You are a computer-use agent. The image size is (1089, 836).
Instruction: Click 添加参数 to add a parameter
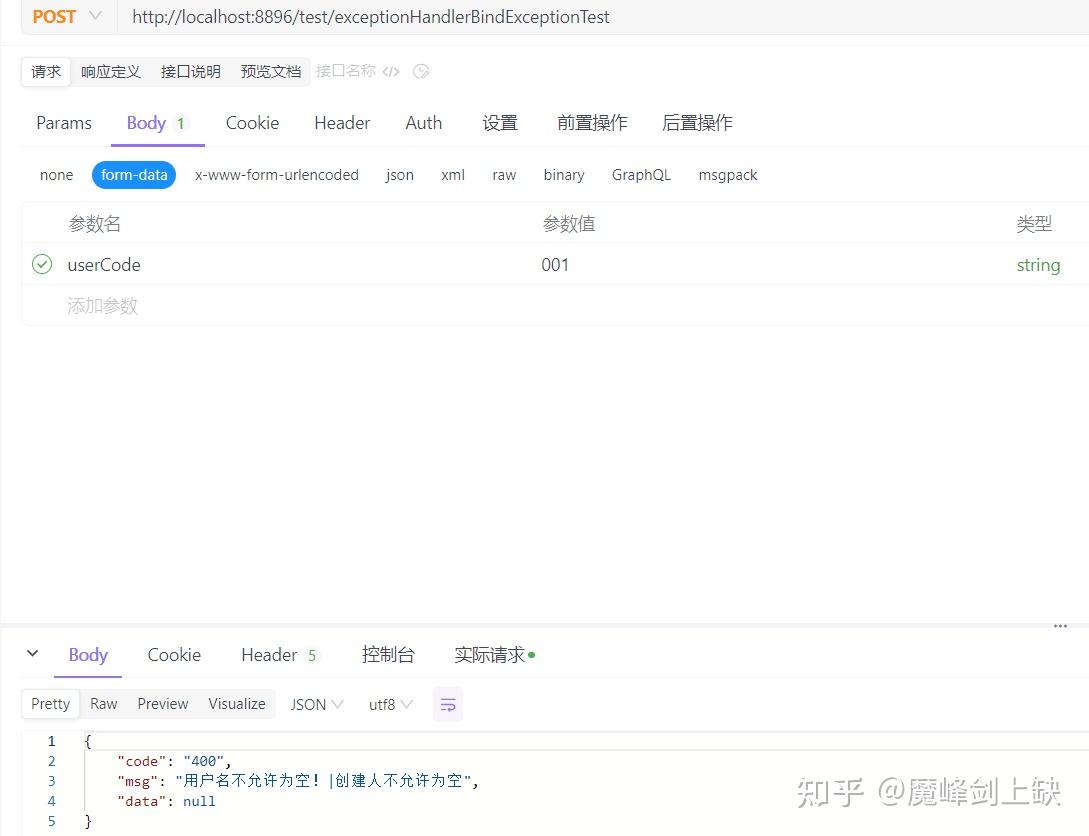(x=102, y=305)
